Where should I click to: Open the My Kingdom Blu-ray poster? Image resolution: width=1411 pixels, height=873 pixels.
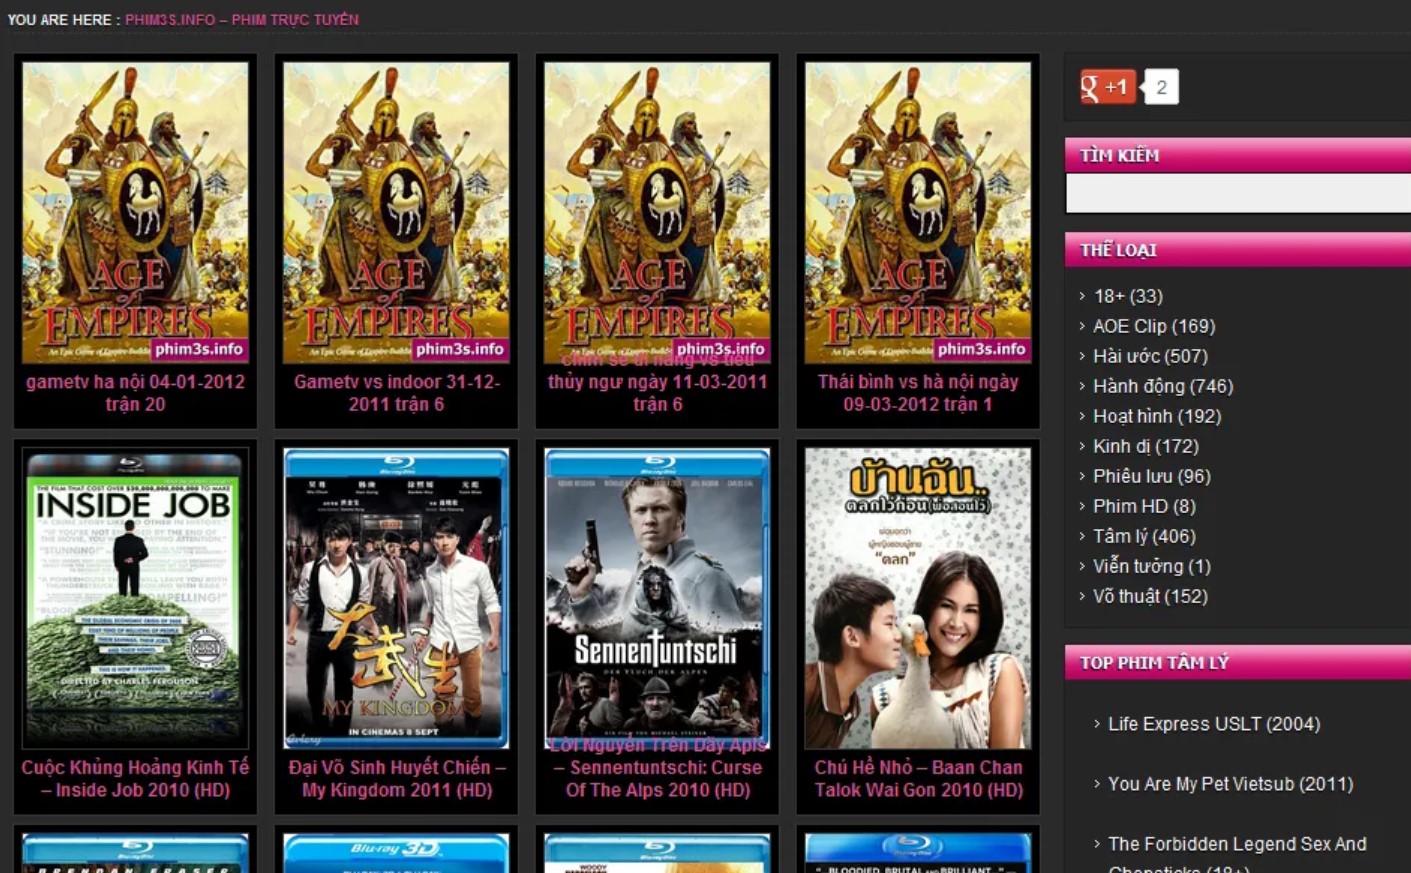coord(396,597)
